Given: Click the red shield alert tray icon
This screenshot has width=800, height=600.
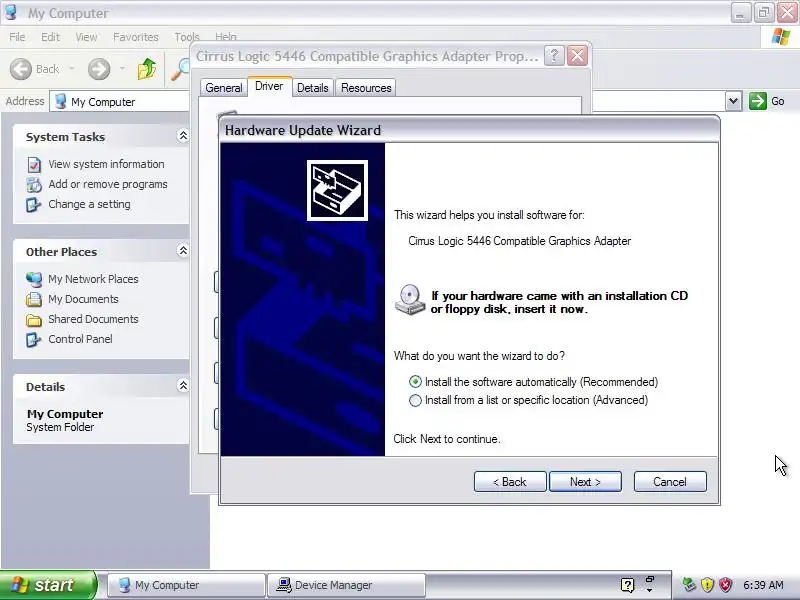Looking at the screenshot, I should click(725, 585).
